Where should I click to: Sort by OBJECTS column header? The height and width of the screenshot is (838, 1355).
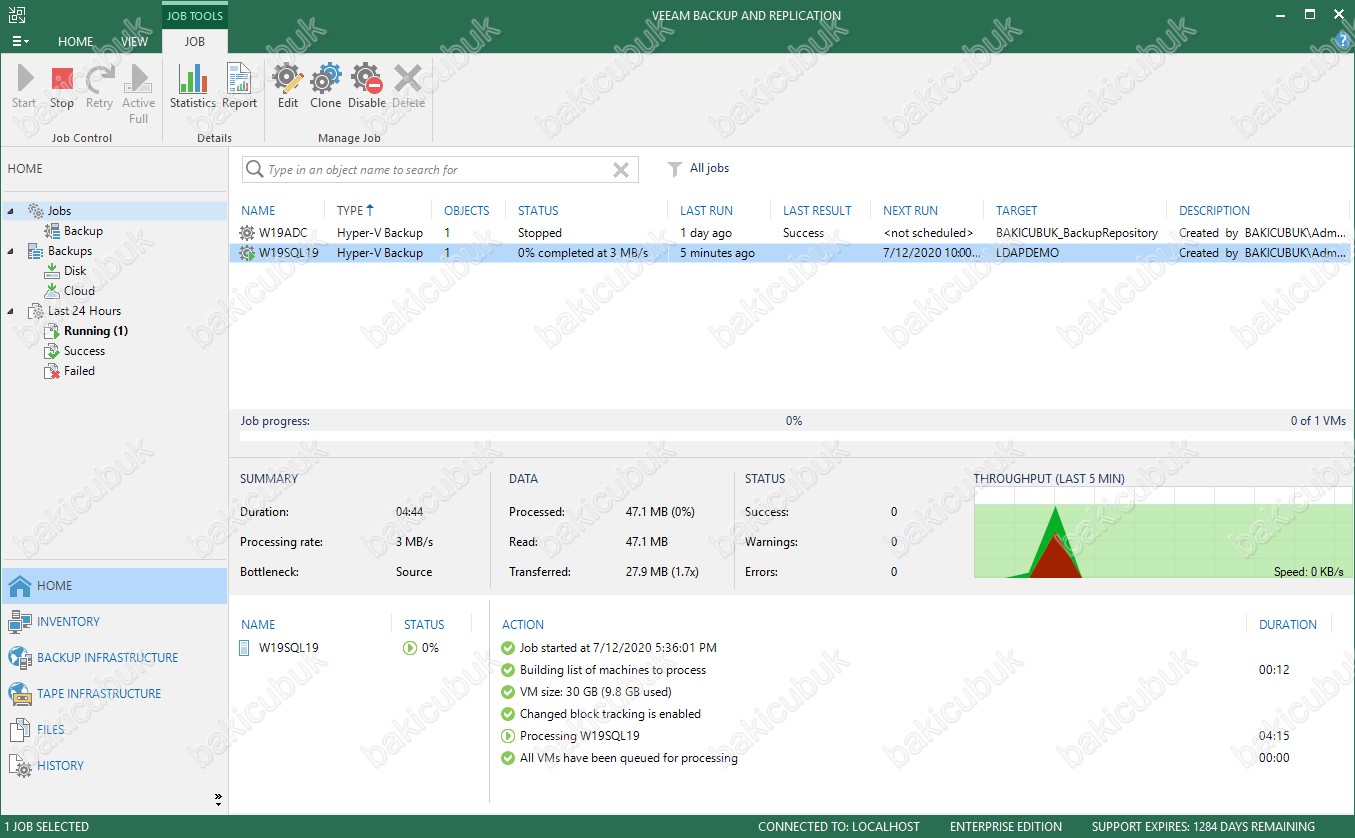[x=467, y=211]
